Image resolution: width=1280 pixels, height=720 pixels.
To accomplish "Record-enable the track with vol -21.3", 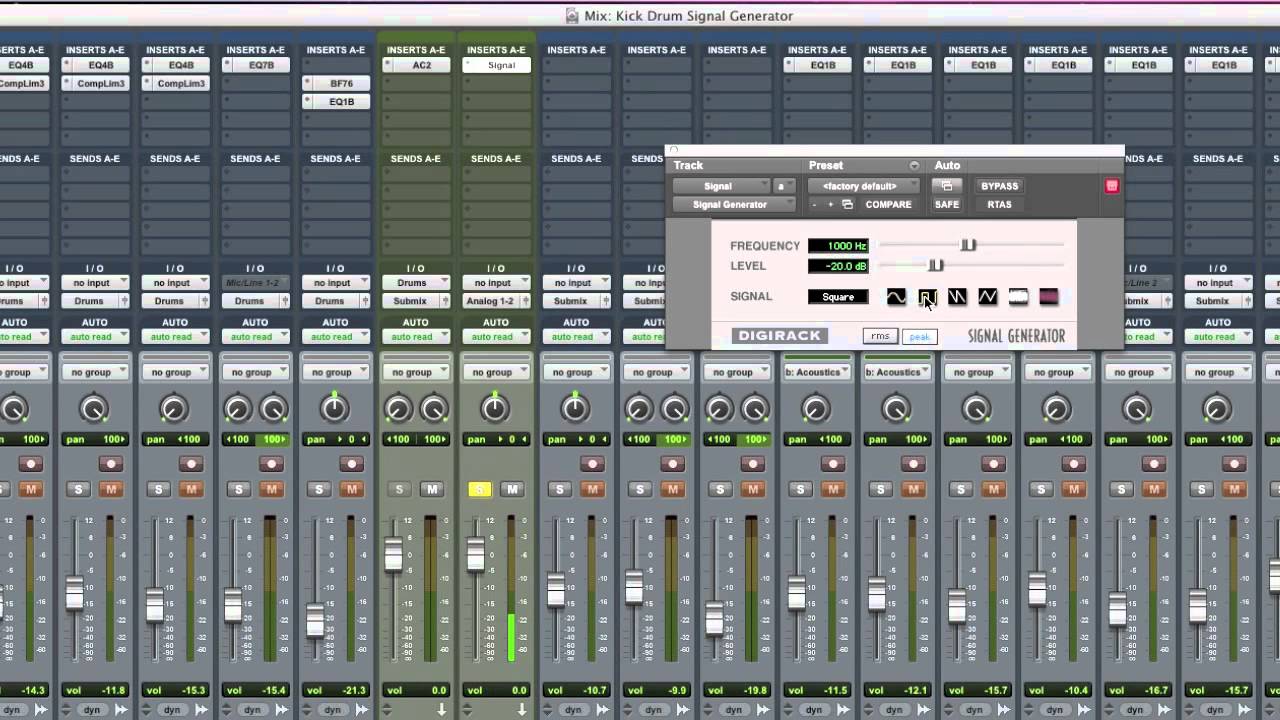I will [351, 464].
